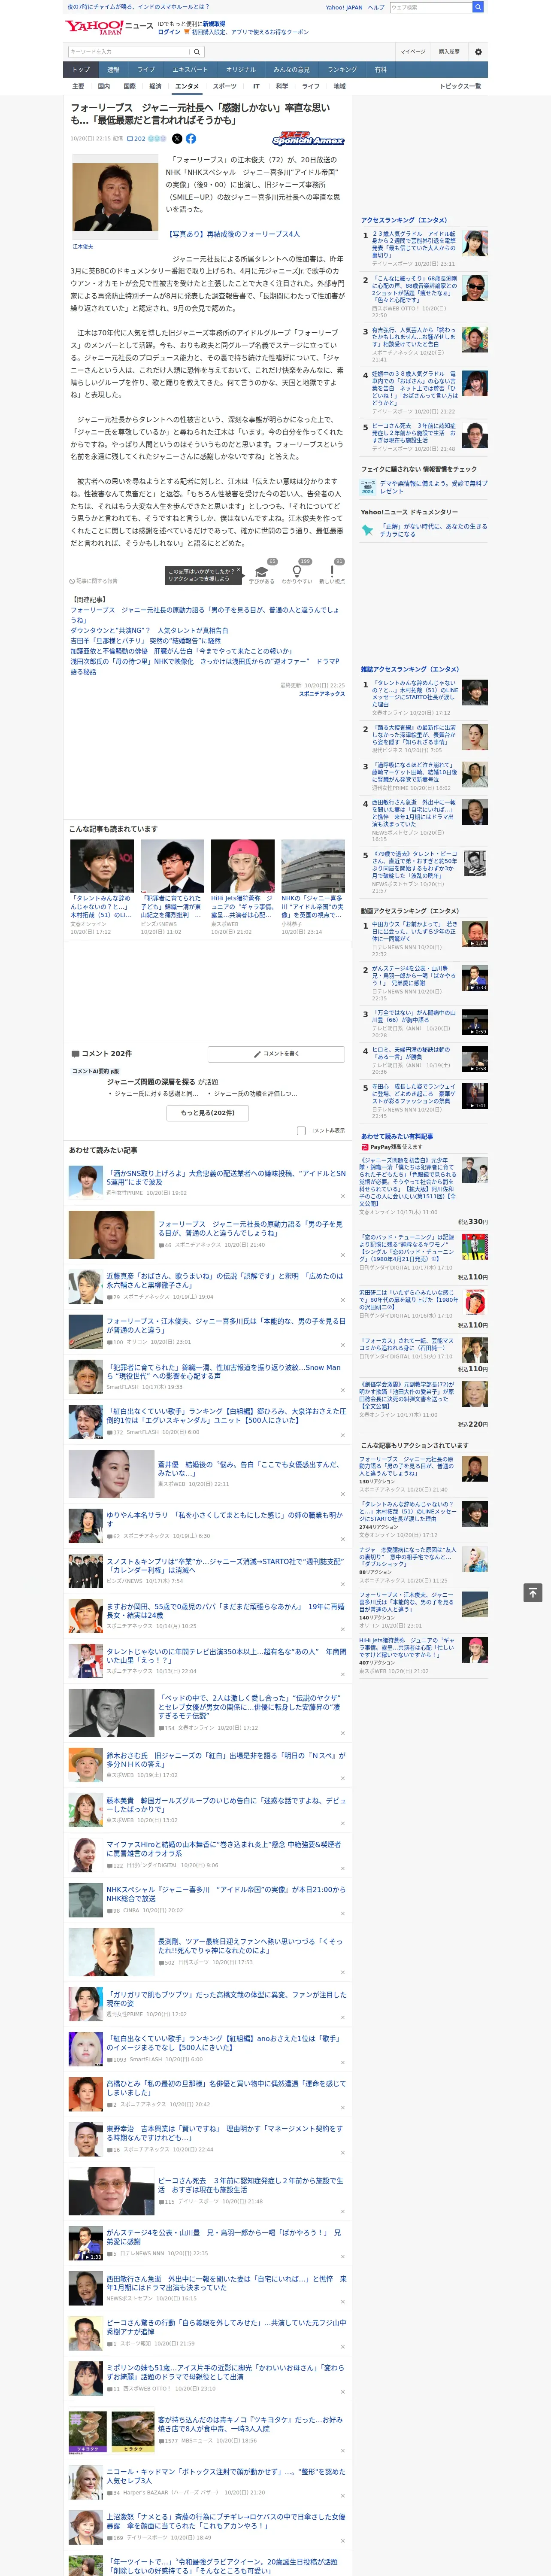
Task: Select the ライブ tab in dark nav bar
Action: (x=146, y=70)
